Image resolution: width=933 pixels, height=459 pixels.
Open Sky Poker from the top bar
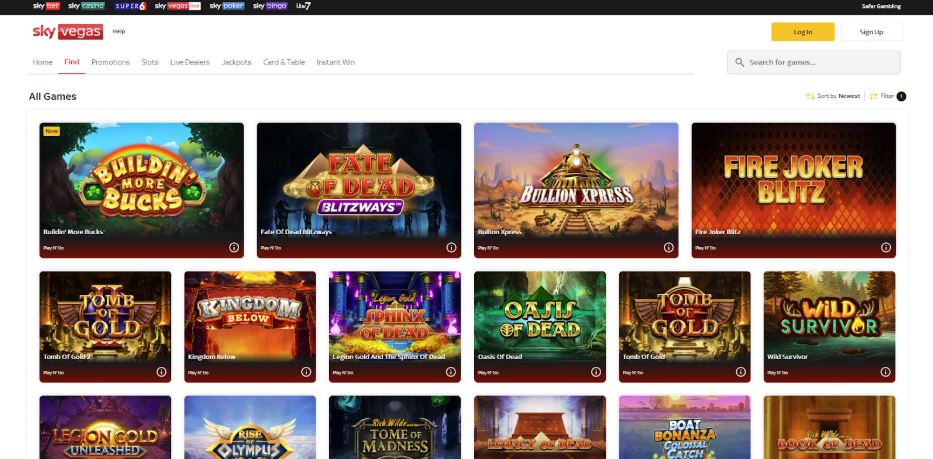tap(227, 6)
